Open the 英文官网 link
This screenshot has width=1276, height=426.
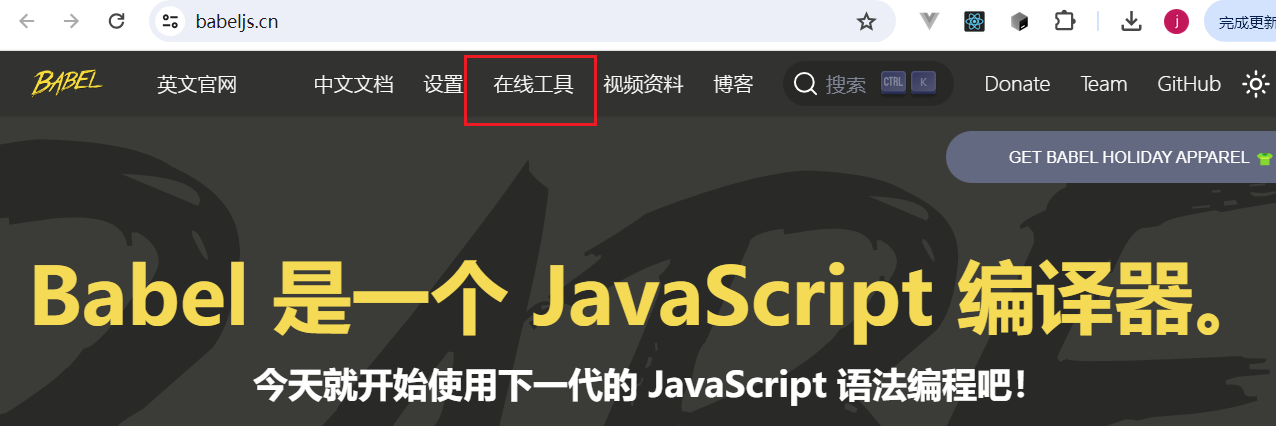click(197, 84)
